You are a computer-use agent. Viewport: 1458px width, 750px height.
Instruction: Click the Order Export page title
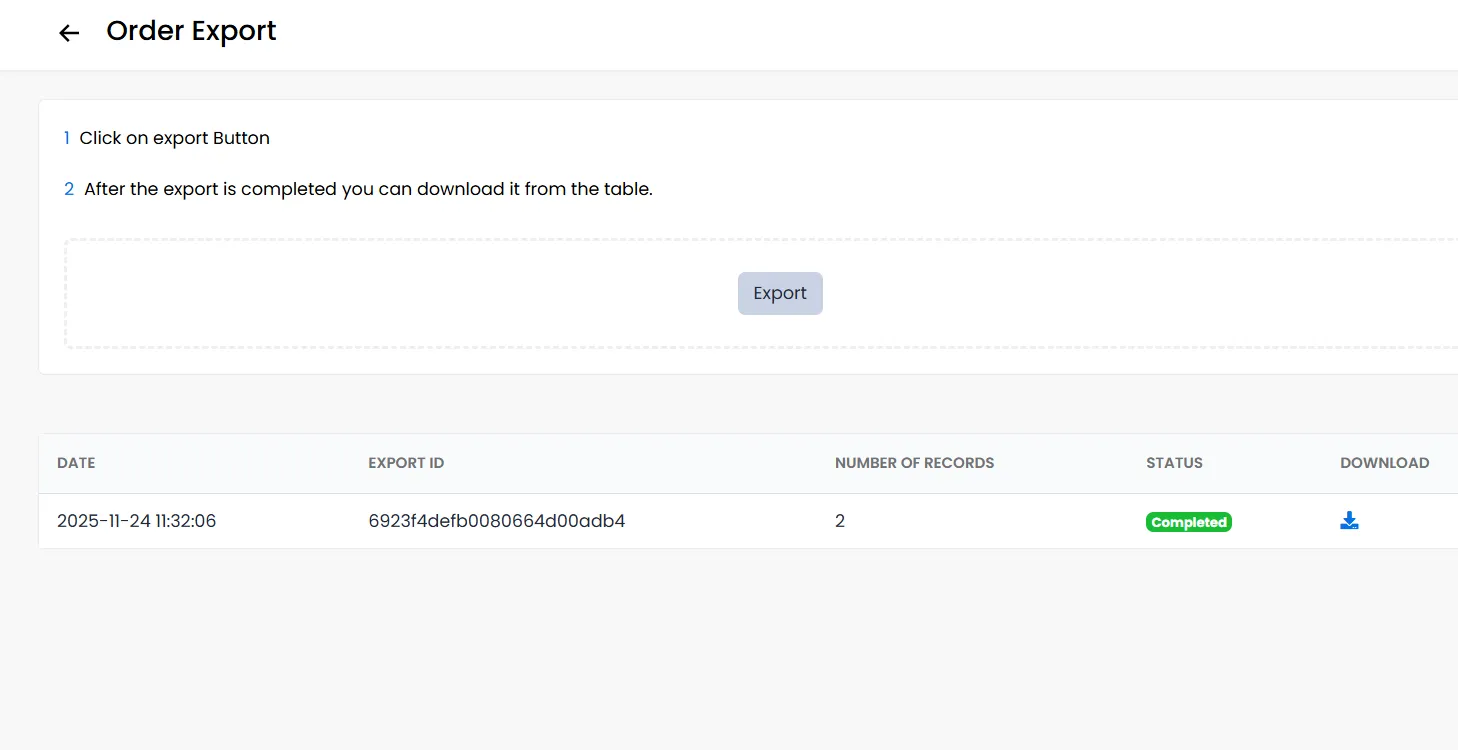click(x=191, y=31)
